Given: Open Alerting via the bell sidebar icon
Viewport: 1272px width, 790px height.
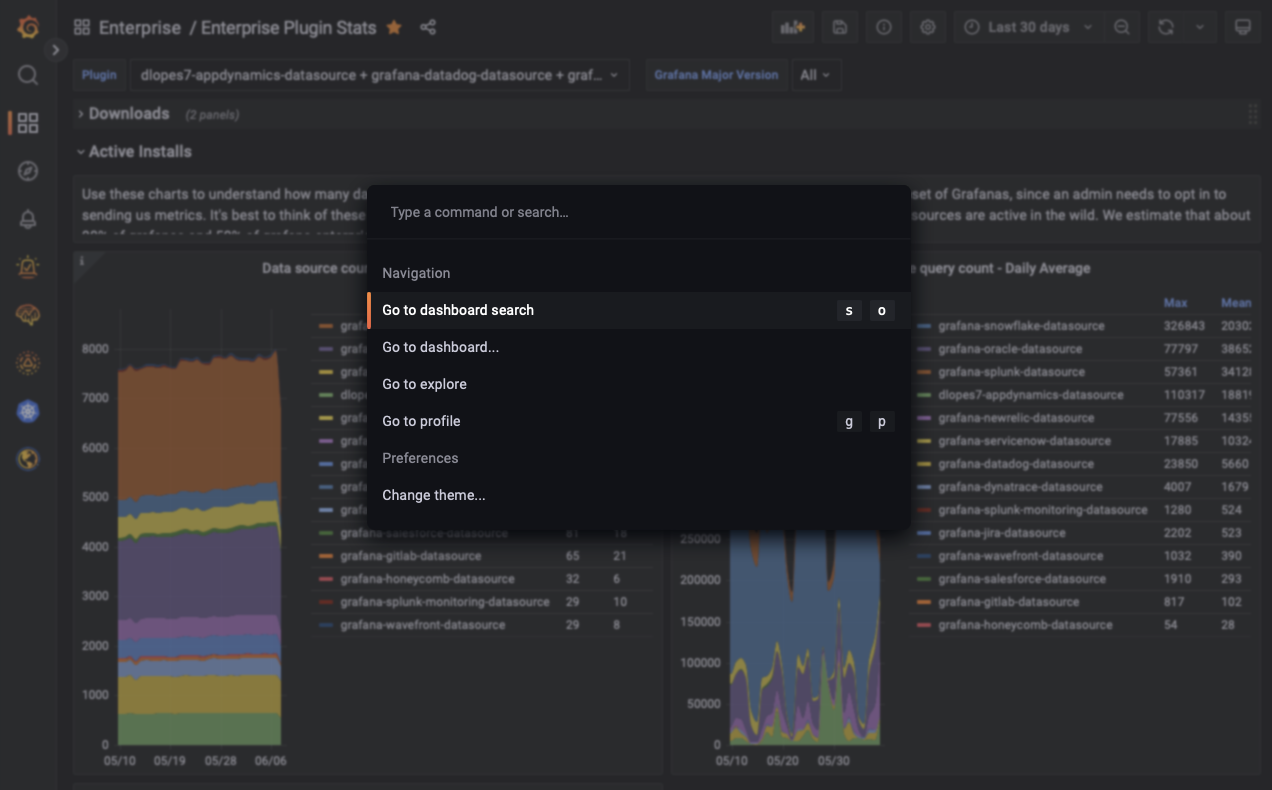Looking at the screenshot, I should coord(28,219).
